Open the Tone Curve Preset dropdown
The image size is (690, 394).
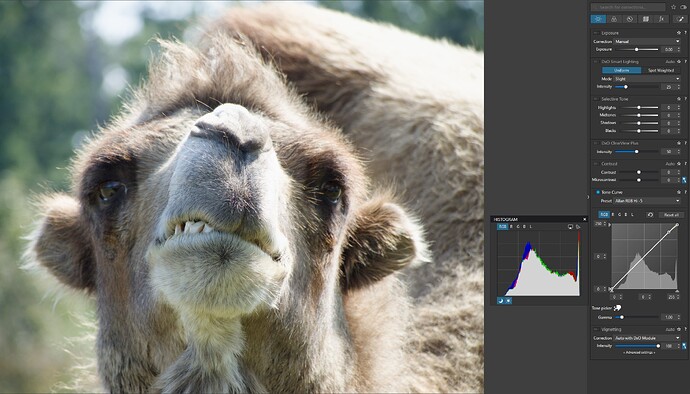pos(647,201)
